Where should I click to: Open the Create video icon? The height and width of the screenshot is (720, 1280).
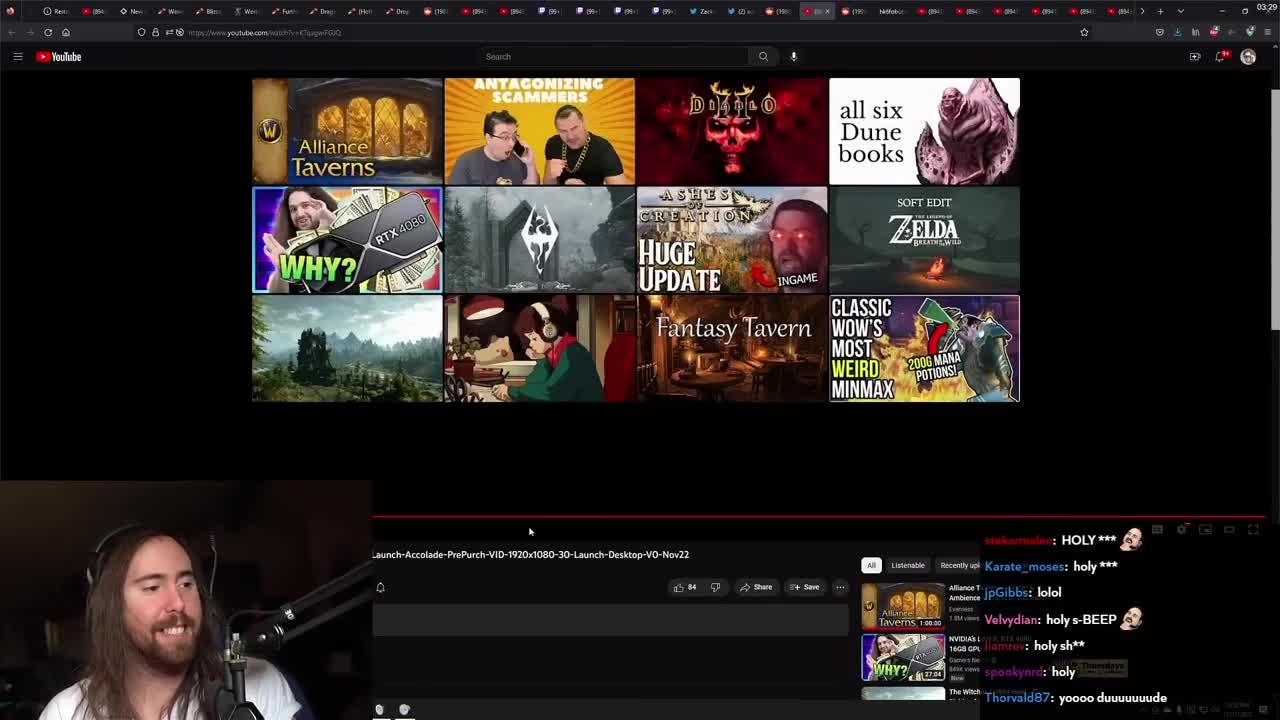[x=1195, y=57]
